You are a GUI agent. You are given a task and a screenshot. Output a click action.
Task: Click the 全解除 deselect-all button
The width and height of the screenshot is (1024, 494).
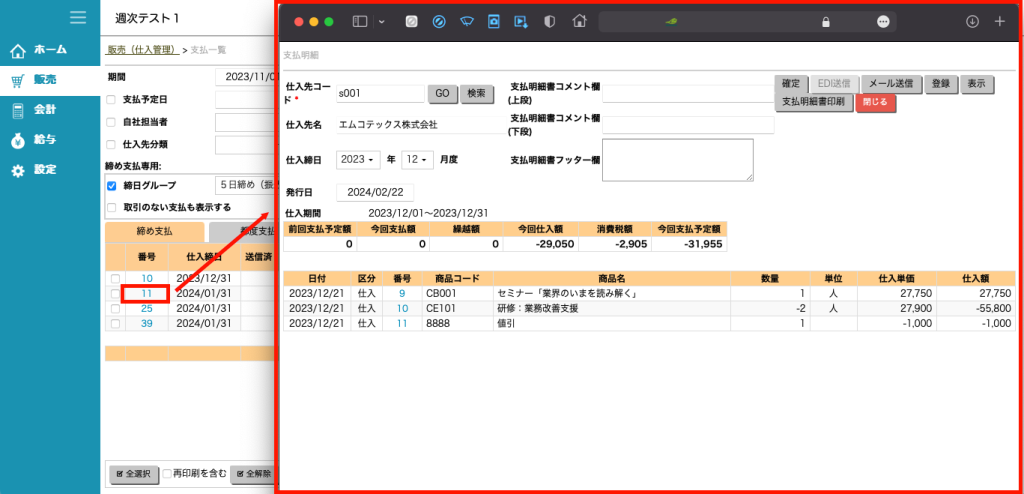[252, 474]
